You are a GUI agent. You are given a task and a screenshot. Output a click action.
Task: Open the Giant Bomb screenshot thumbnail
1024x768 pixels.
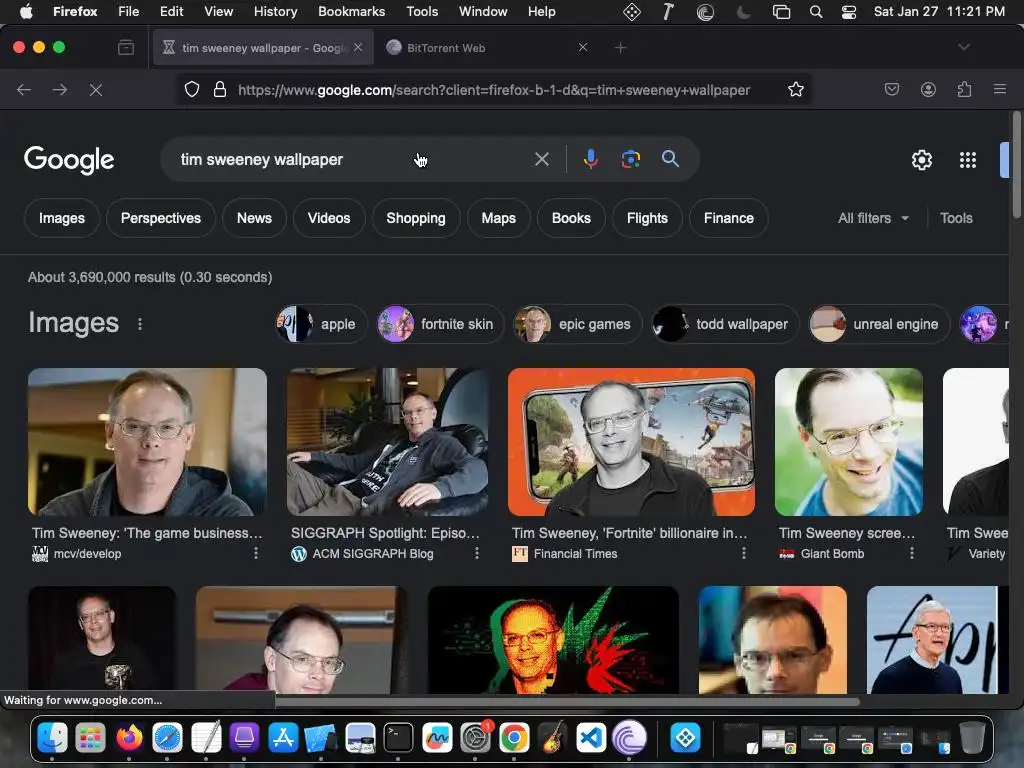coord(848,442)
